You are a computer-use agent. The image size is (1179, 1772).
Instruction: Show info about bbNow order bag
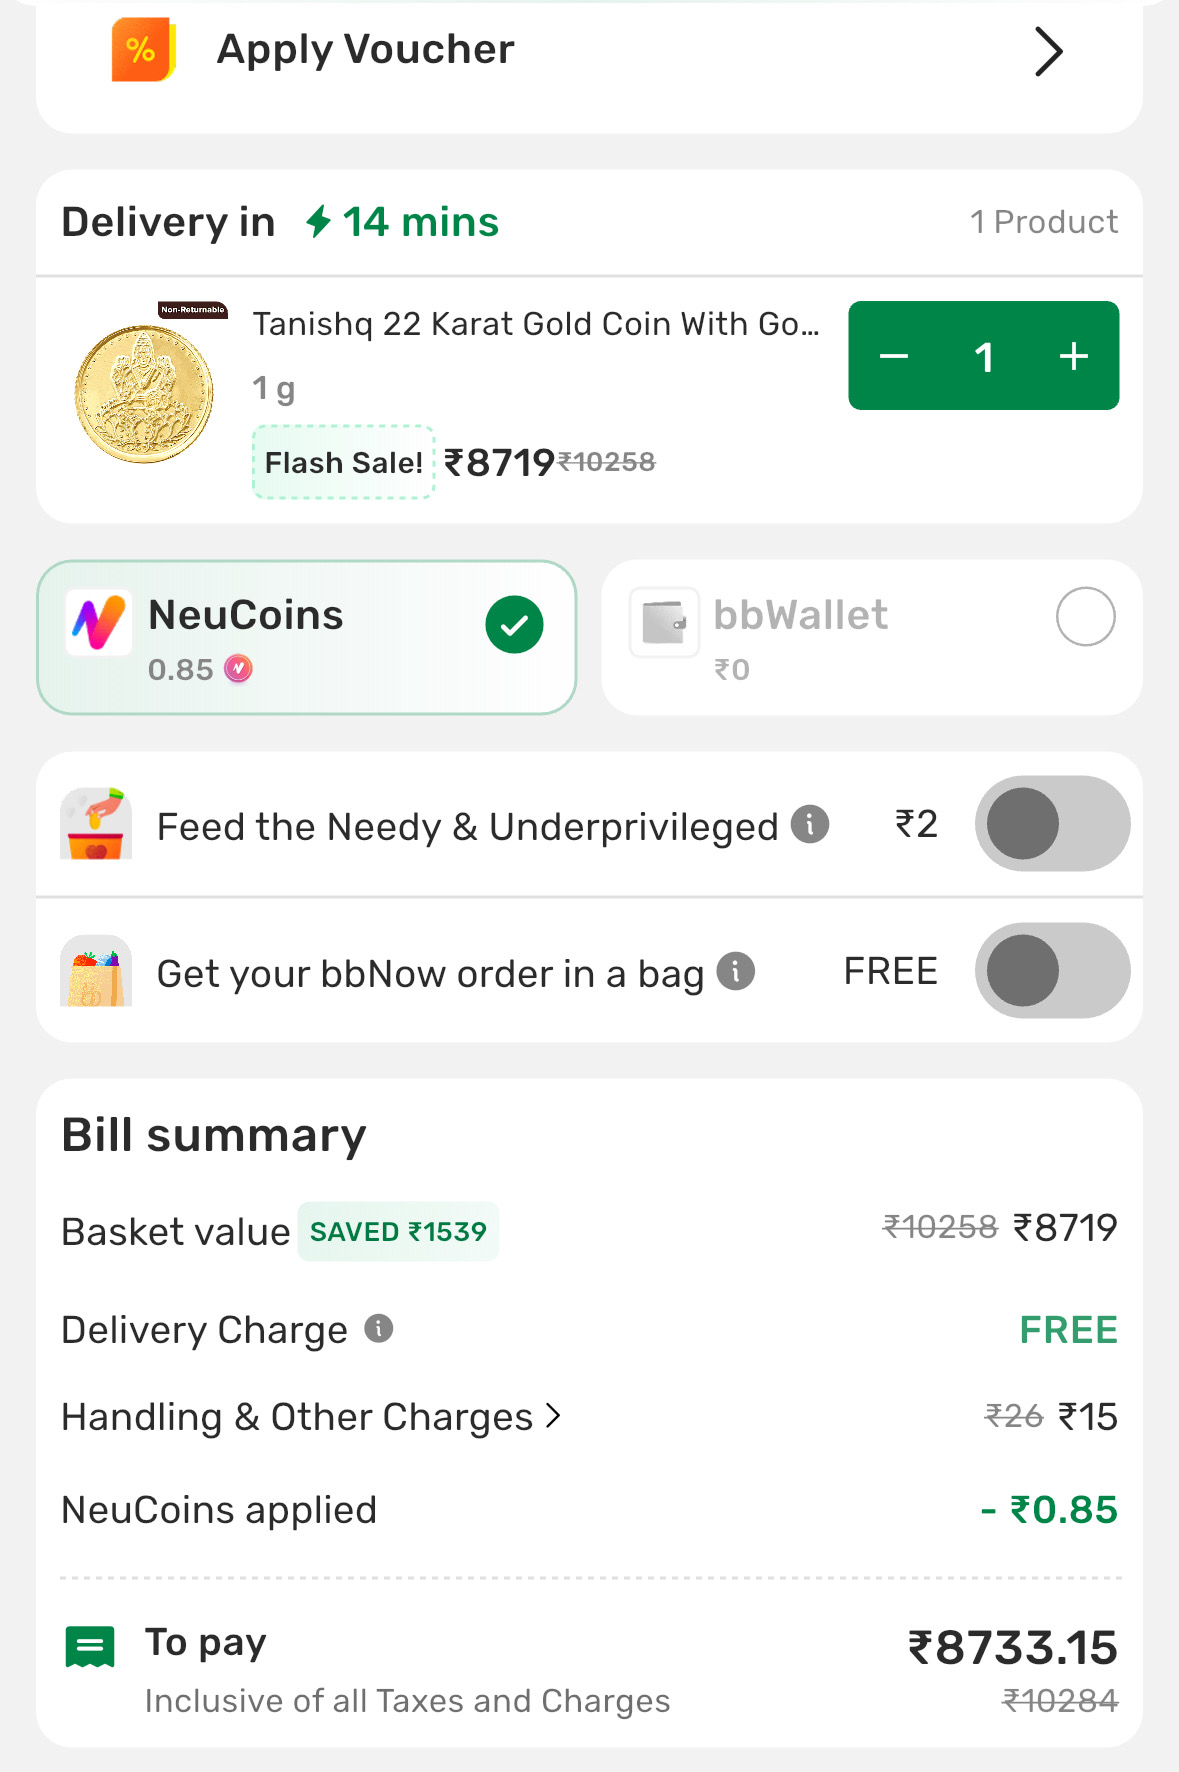tap(736, 971)
